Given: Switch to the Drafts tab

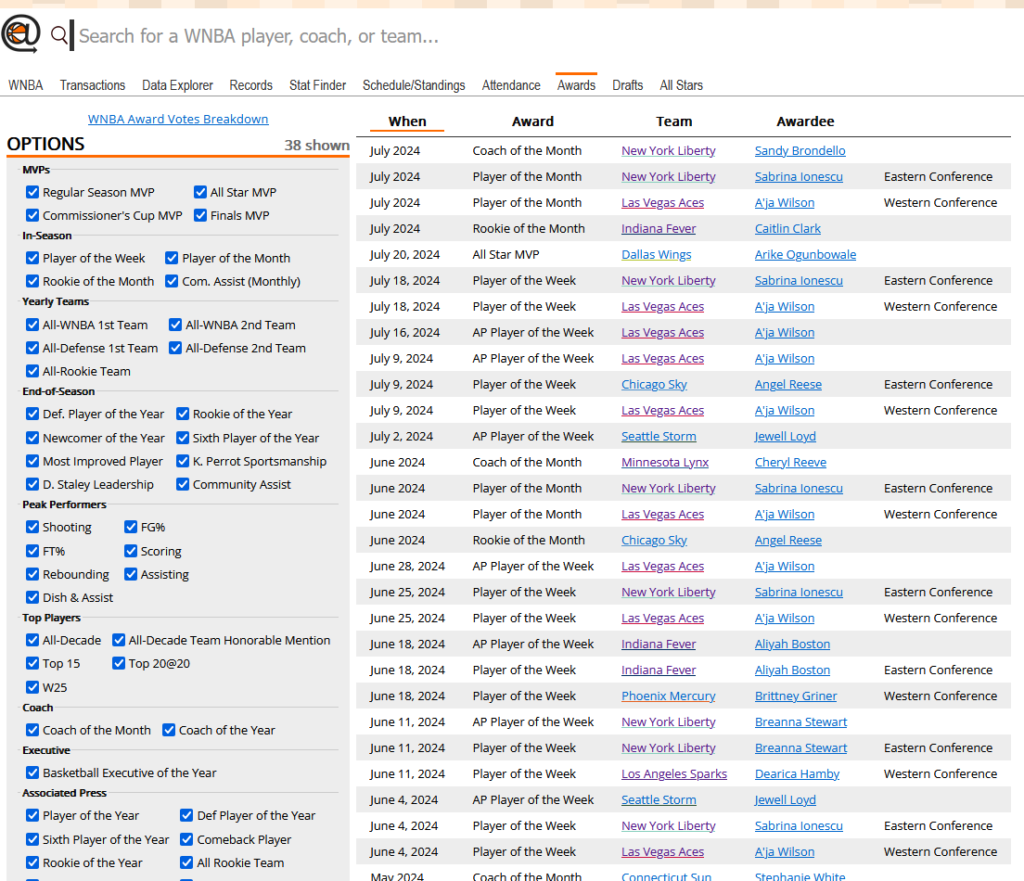Looking at the screenshot, I should (x=627, y=85).
